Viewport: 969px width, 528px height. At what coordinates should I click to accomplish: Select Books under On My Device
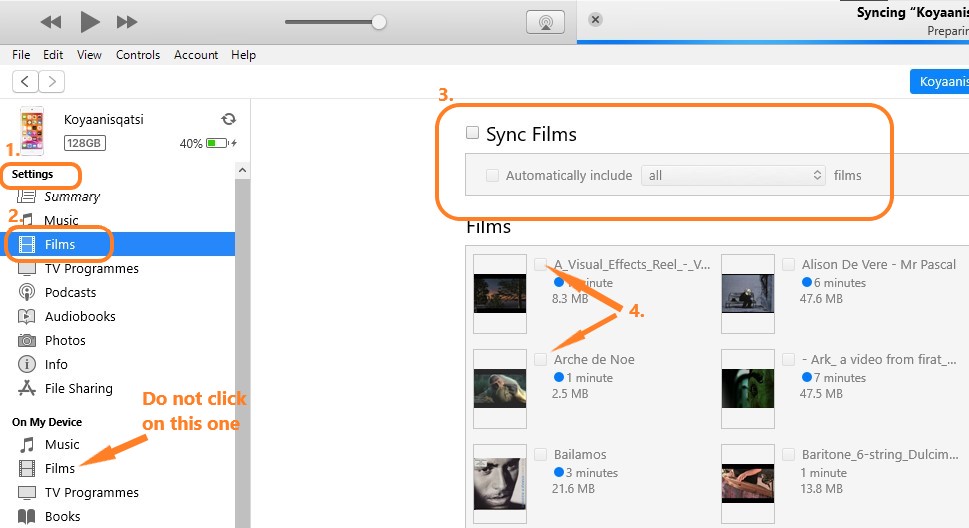coord(62,516)
